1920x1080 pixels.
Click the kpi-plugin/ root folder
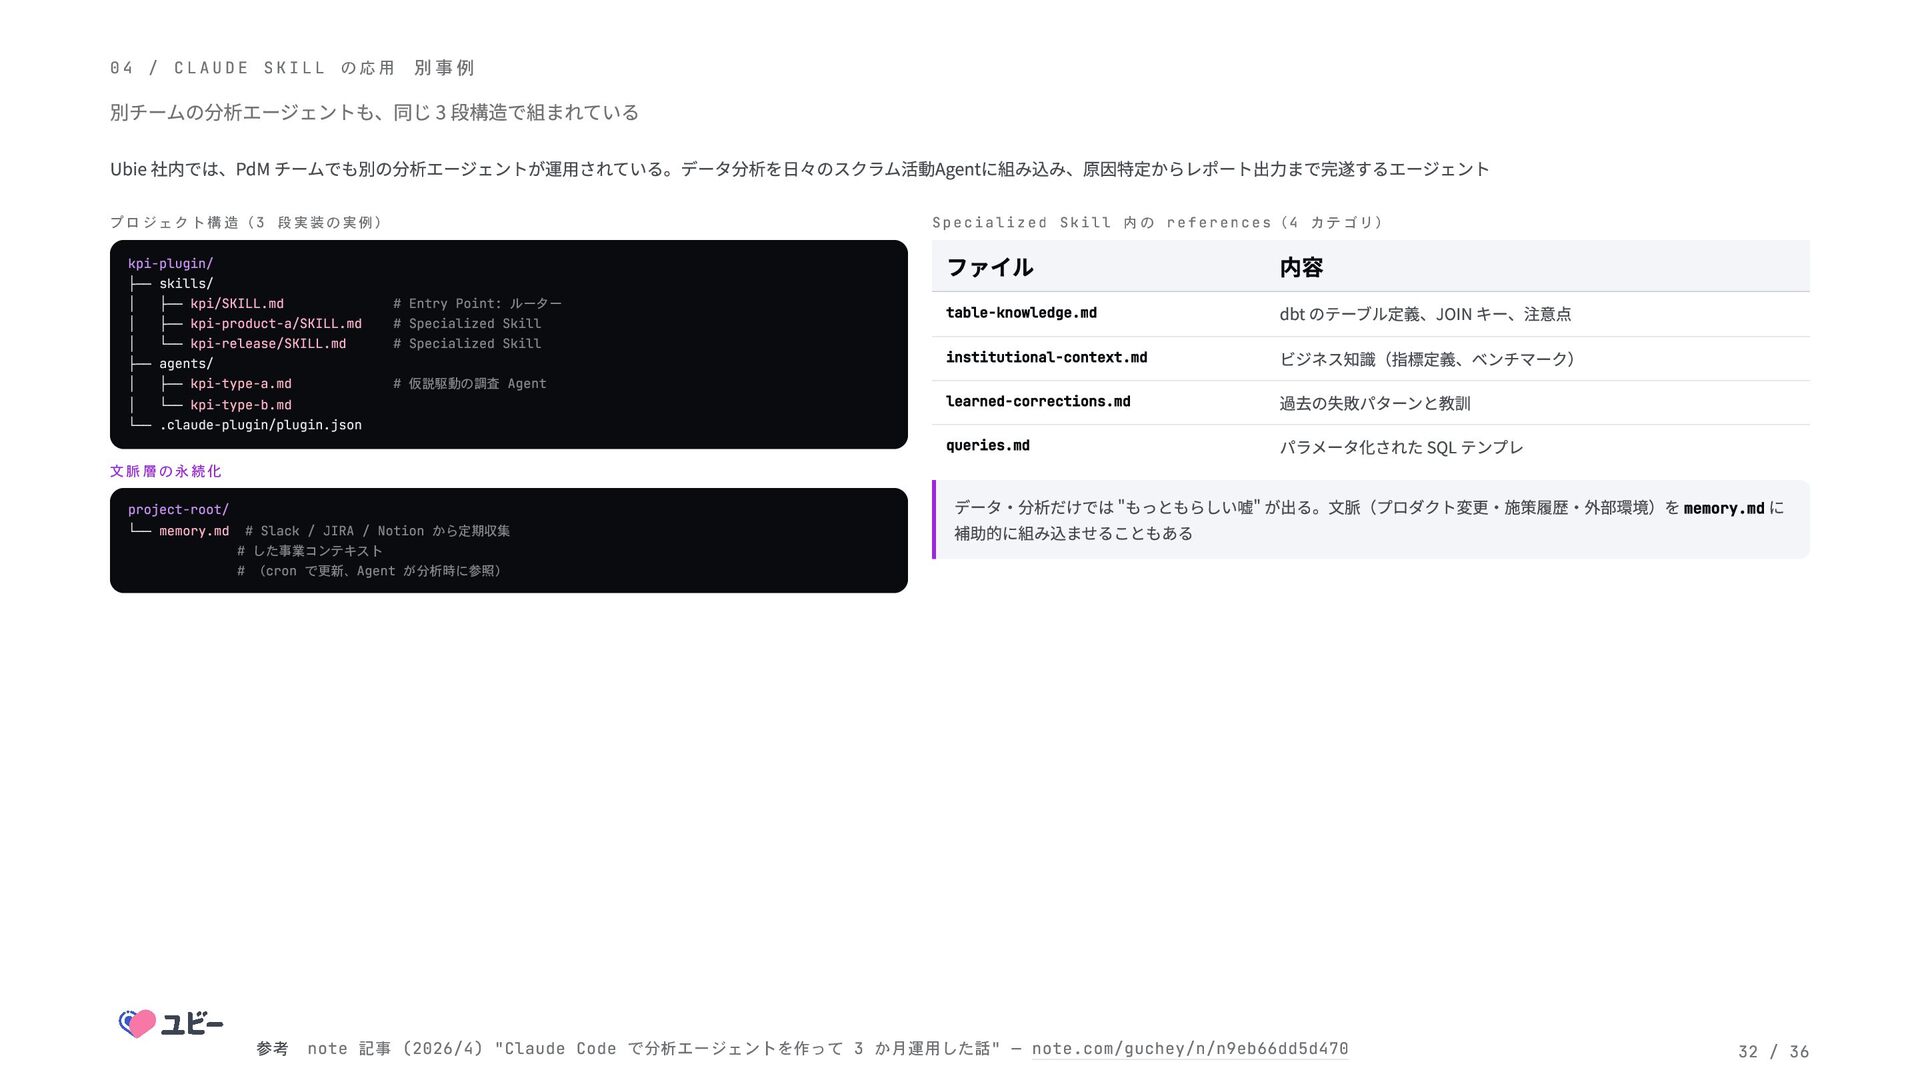pos(170,263)
